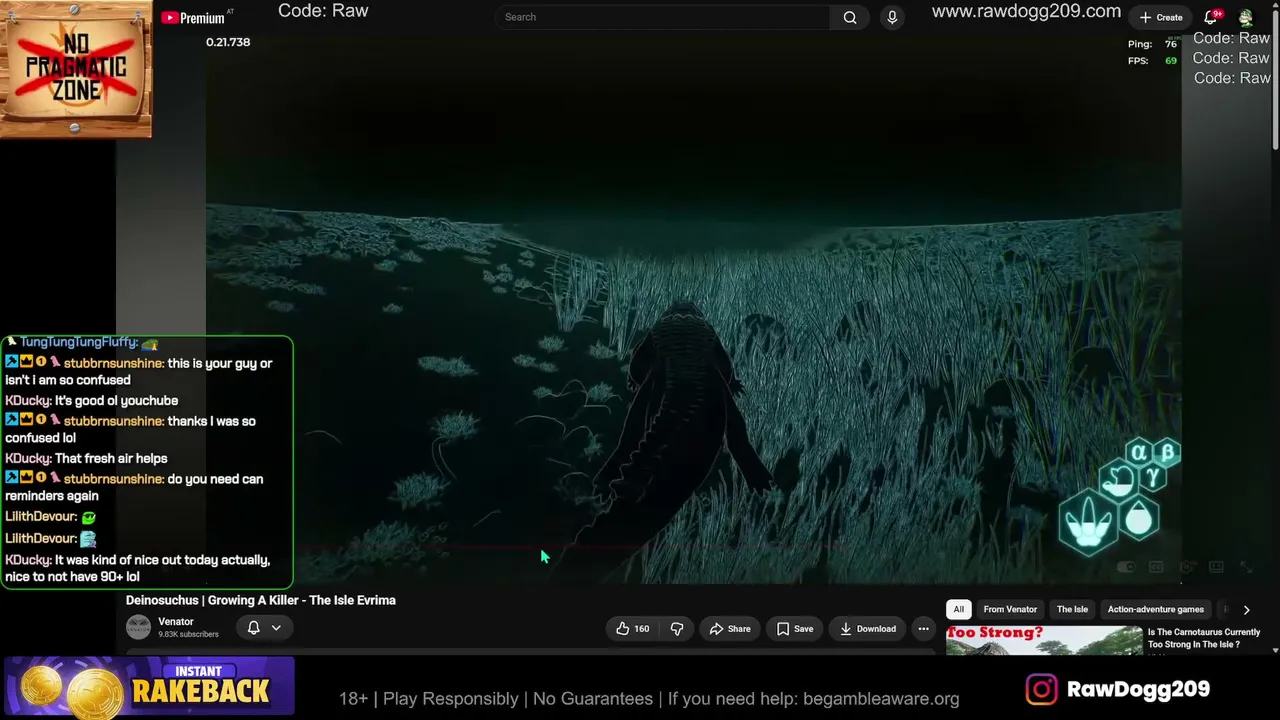This screenshot has height=720, width=1280.
Task: Click the Deinosuchus Growing A Killer title
Action: point(261,600)
